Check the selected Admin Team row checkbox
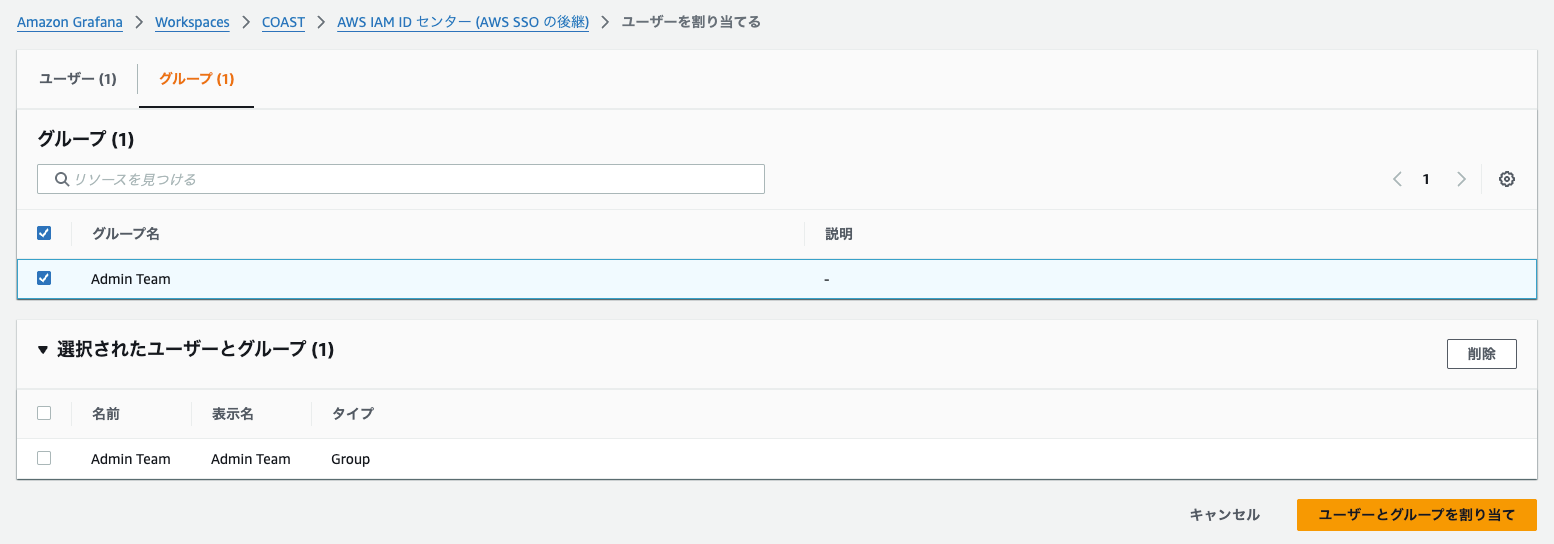Viewport: 1554px width, 544px height. tap(44, 458)
